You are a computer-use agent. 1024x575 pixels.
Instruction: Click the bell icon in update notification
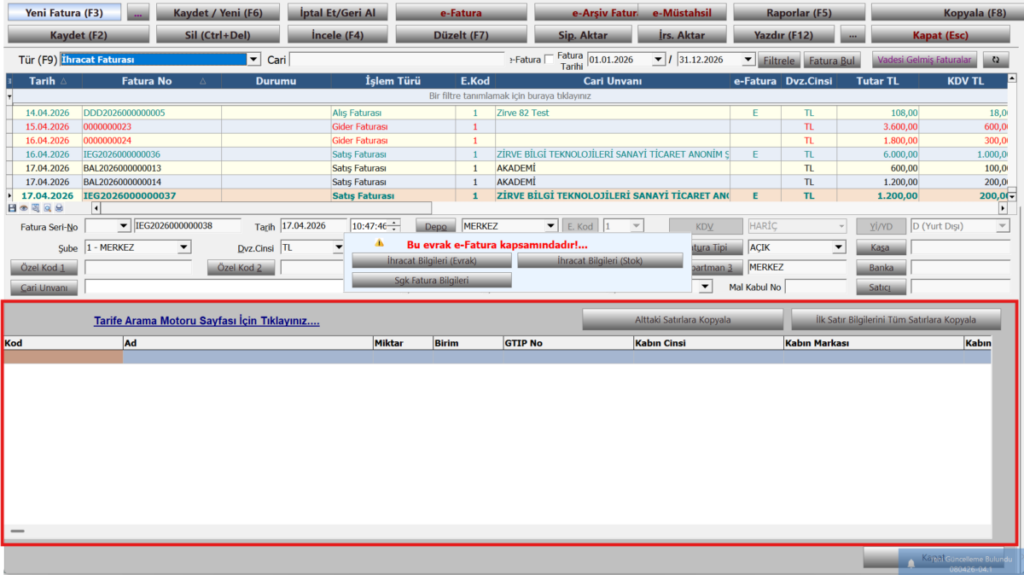911,563
